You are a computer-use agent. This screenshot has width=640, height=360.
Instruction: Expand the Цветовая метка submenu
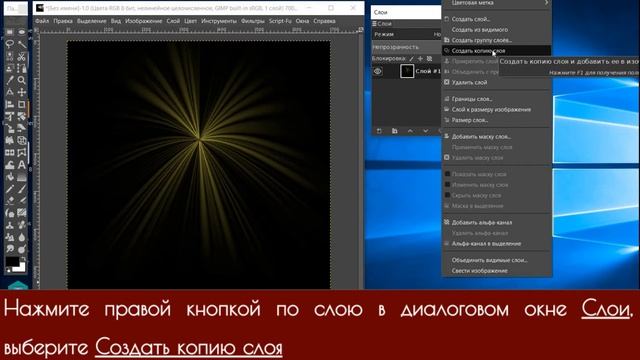coord(497,3)
